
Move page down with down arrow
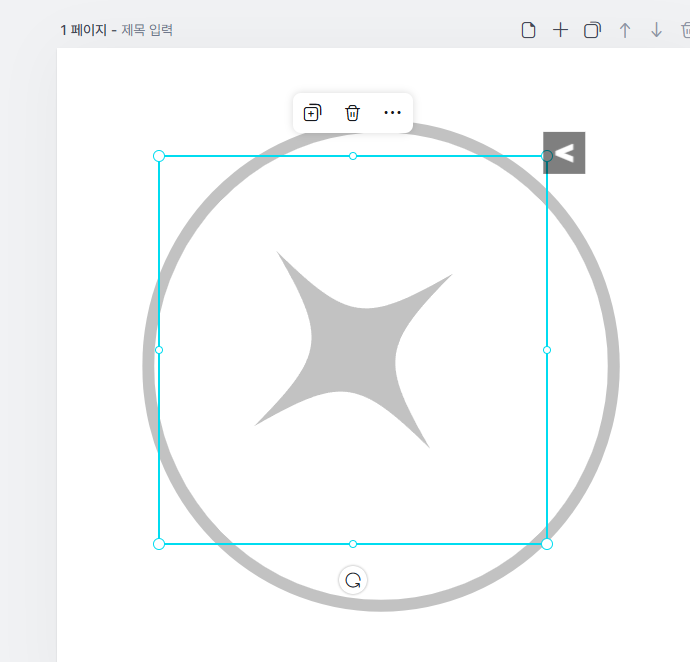tap(657, 30)
